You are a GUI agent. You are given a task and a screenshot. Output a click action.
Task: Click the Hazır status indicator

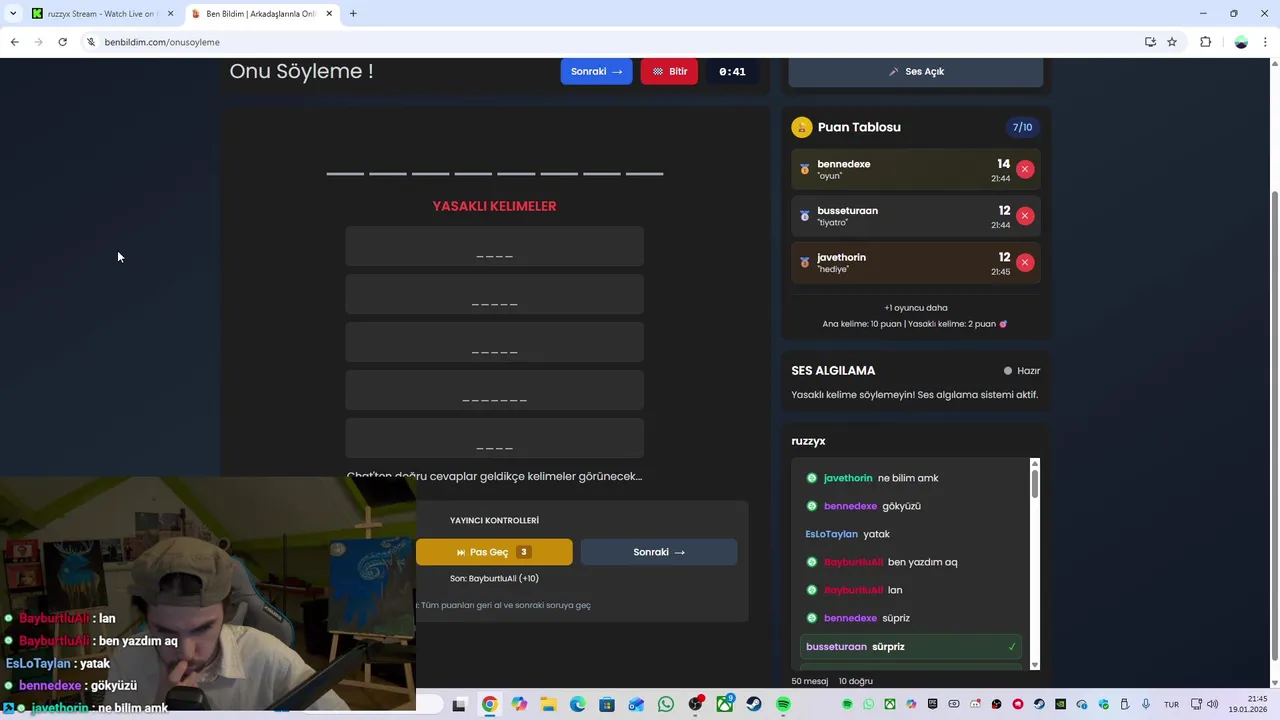click(1022, 371)
